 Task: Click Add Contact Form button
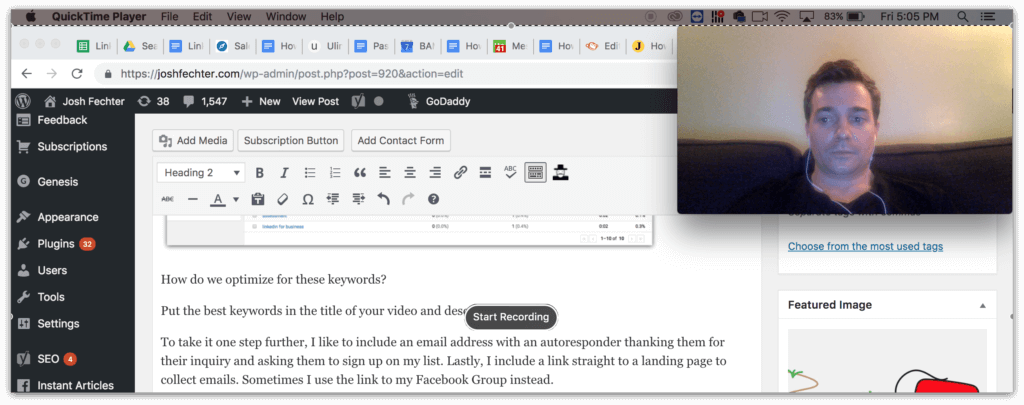400,140
